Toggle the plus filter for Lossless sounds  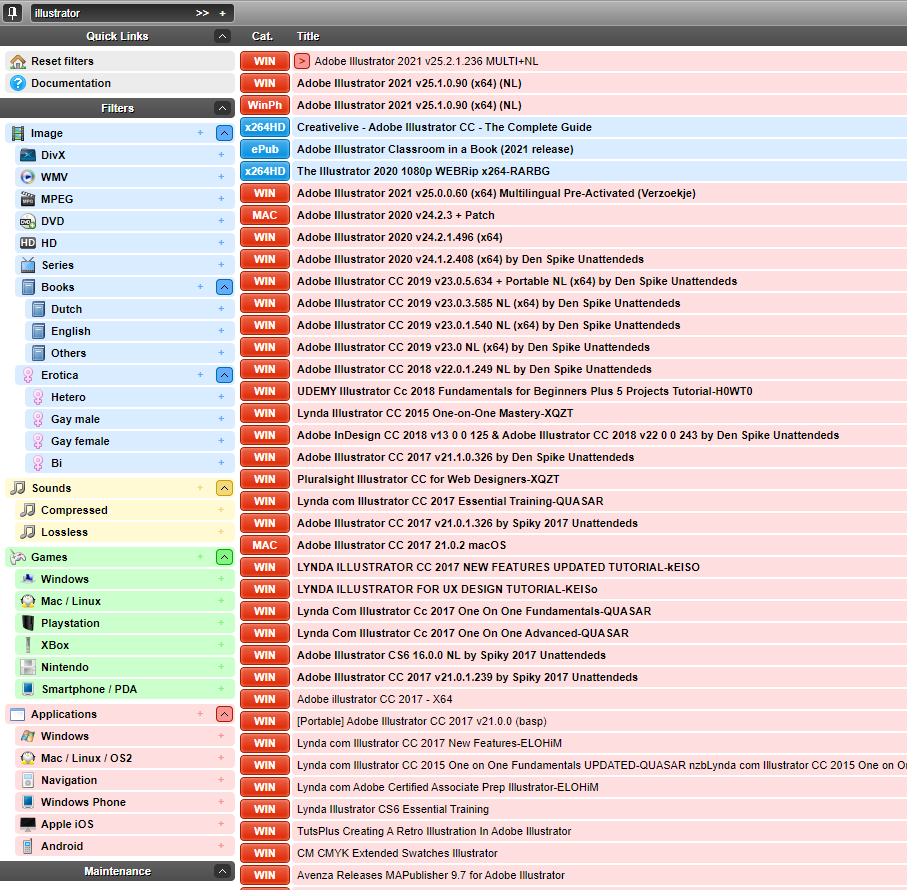coord(221,532)
